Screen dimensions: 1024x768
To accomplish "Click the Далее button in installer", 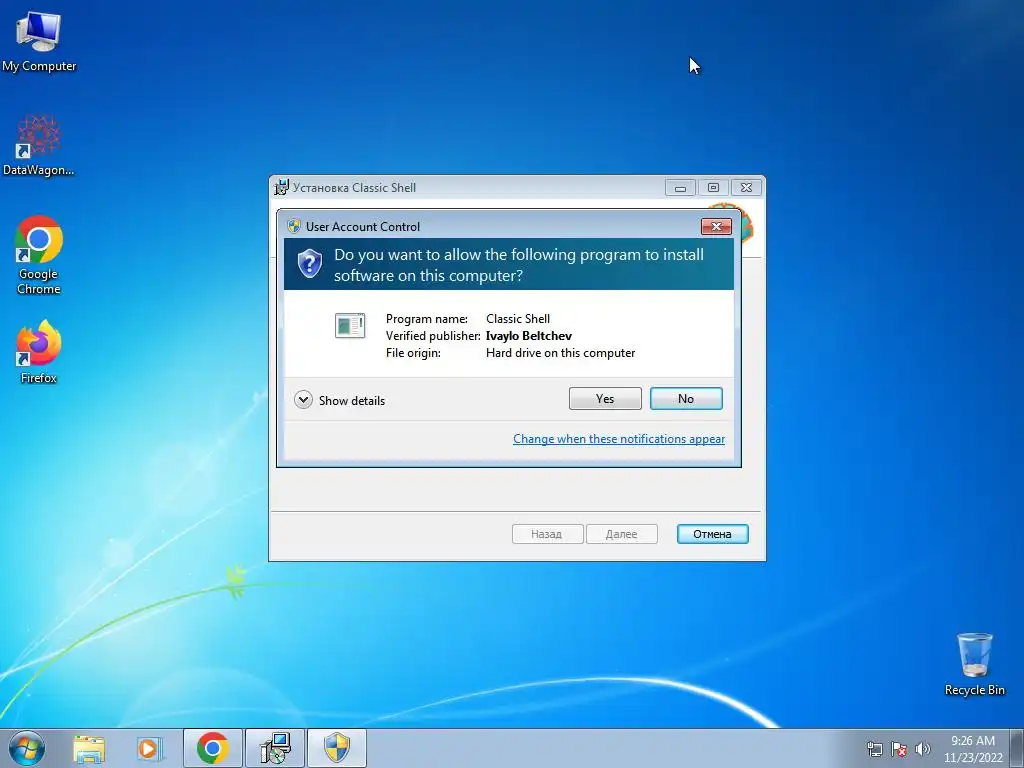I will coord(622,534).
